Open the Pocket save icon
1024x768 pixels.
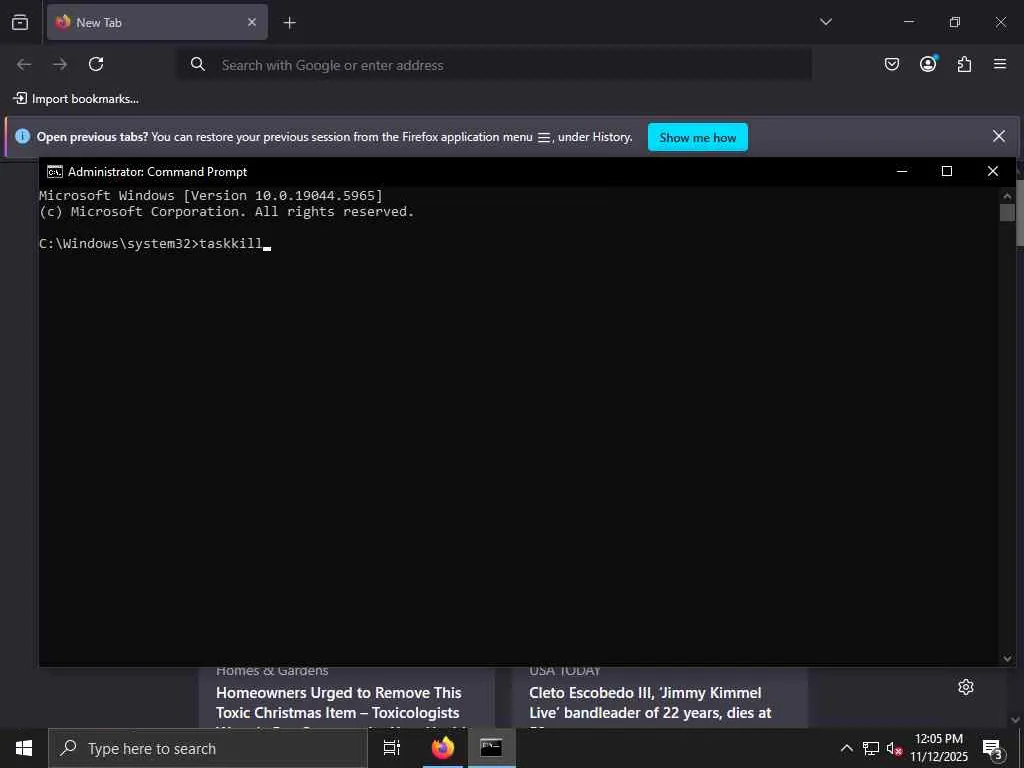click(891, 64)
